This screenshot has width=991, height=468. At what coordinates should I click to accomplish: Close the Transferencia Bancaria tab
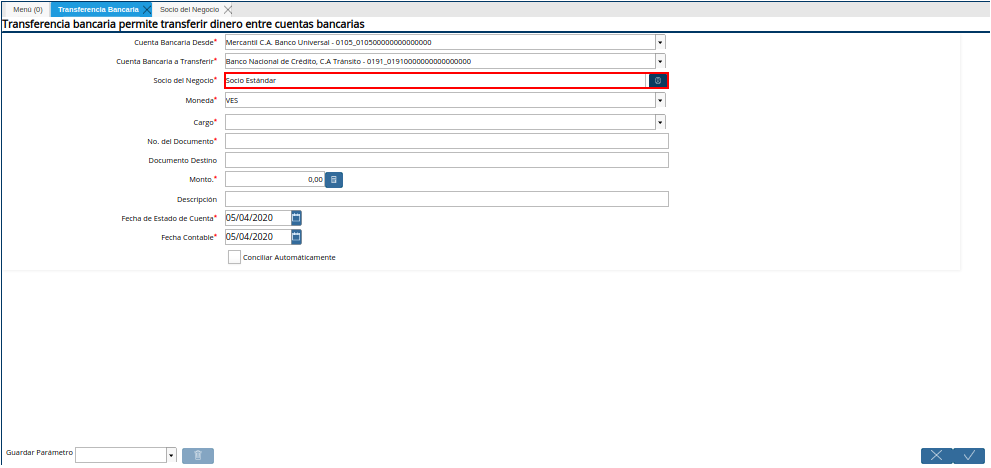tap(147, 9)
